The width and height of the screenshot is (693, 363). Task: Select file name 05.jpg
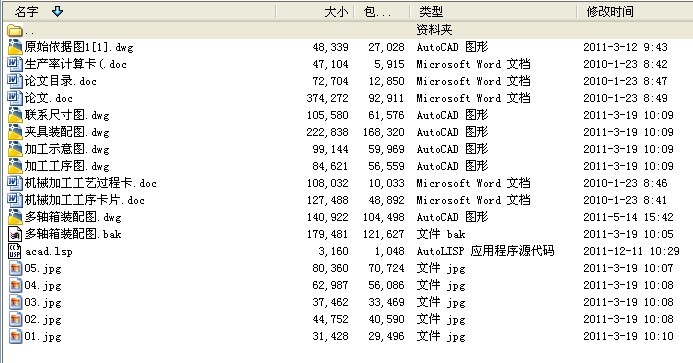point(43,268)
